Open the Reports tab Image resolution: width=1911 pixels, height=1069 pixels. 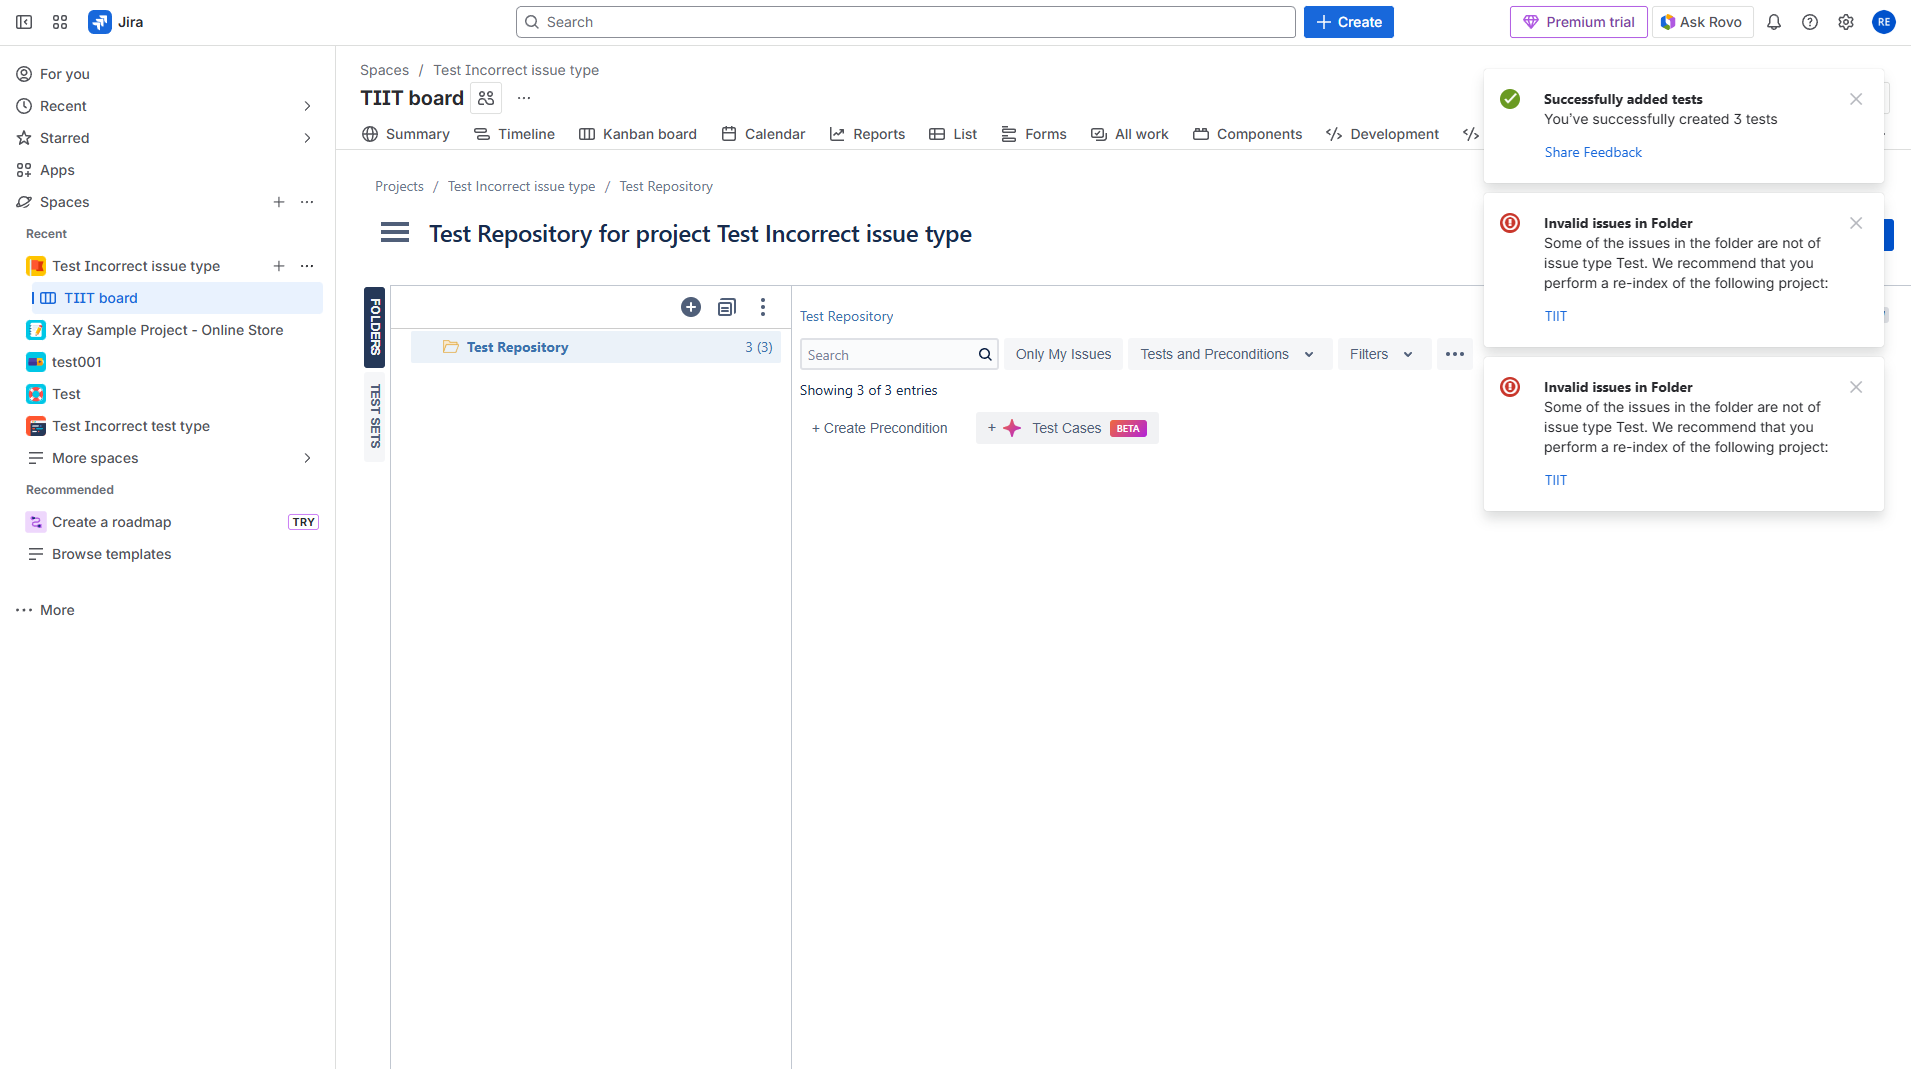tap(867, 134)
